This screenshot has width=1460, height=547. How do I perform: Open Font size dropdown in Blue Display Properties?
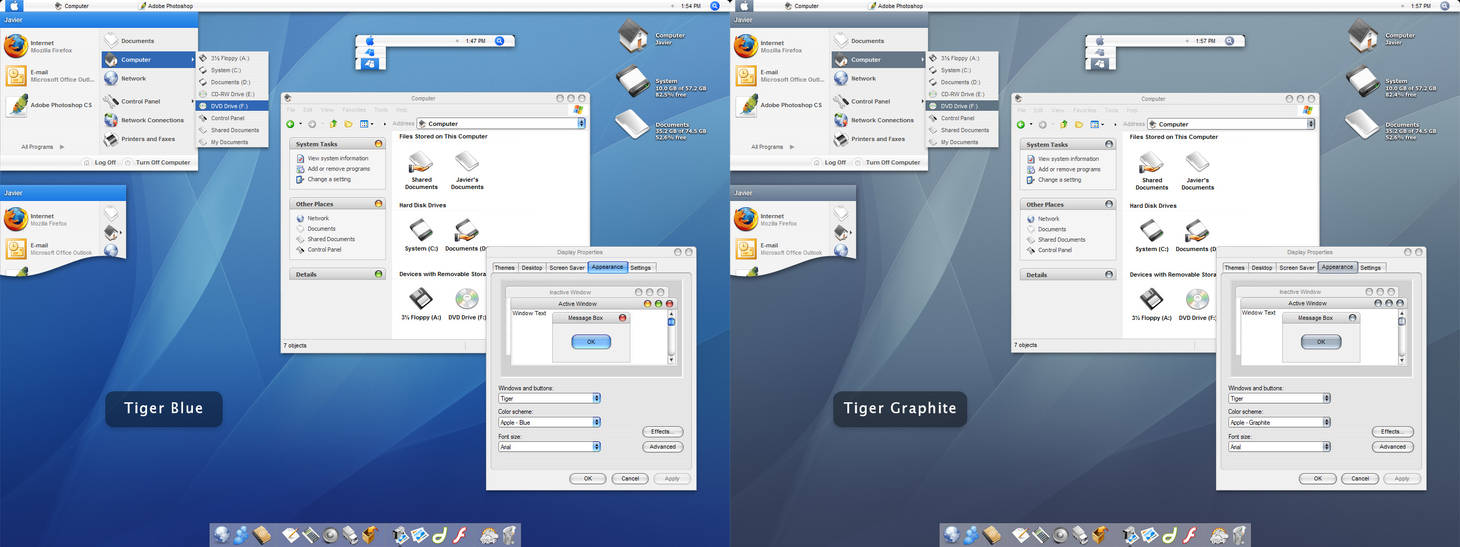pyautogui.click(x=597, y=447)
